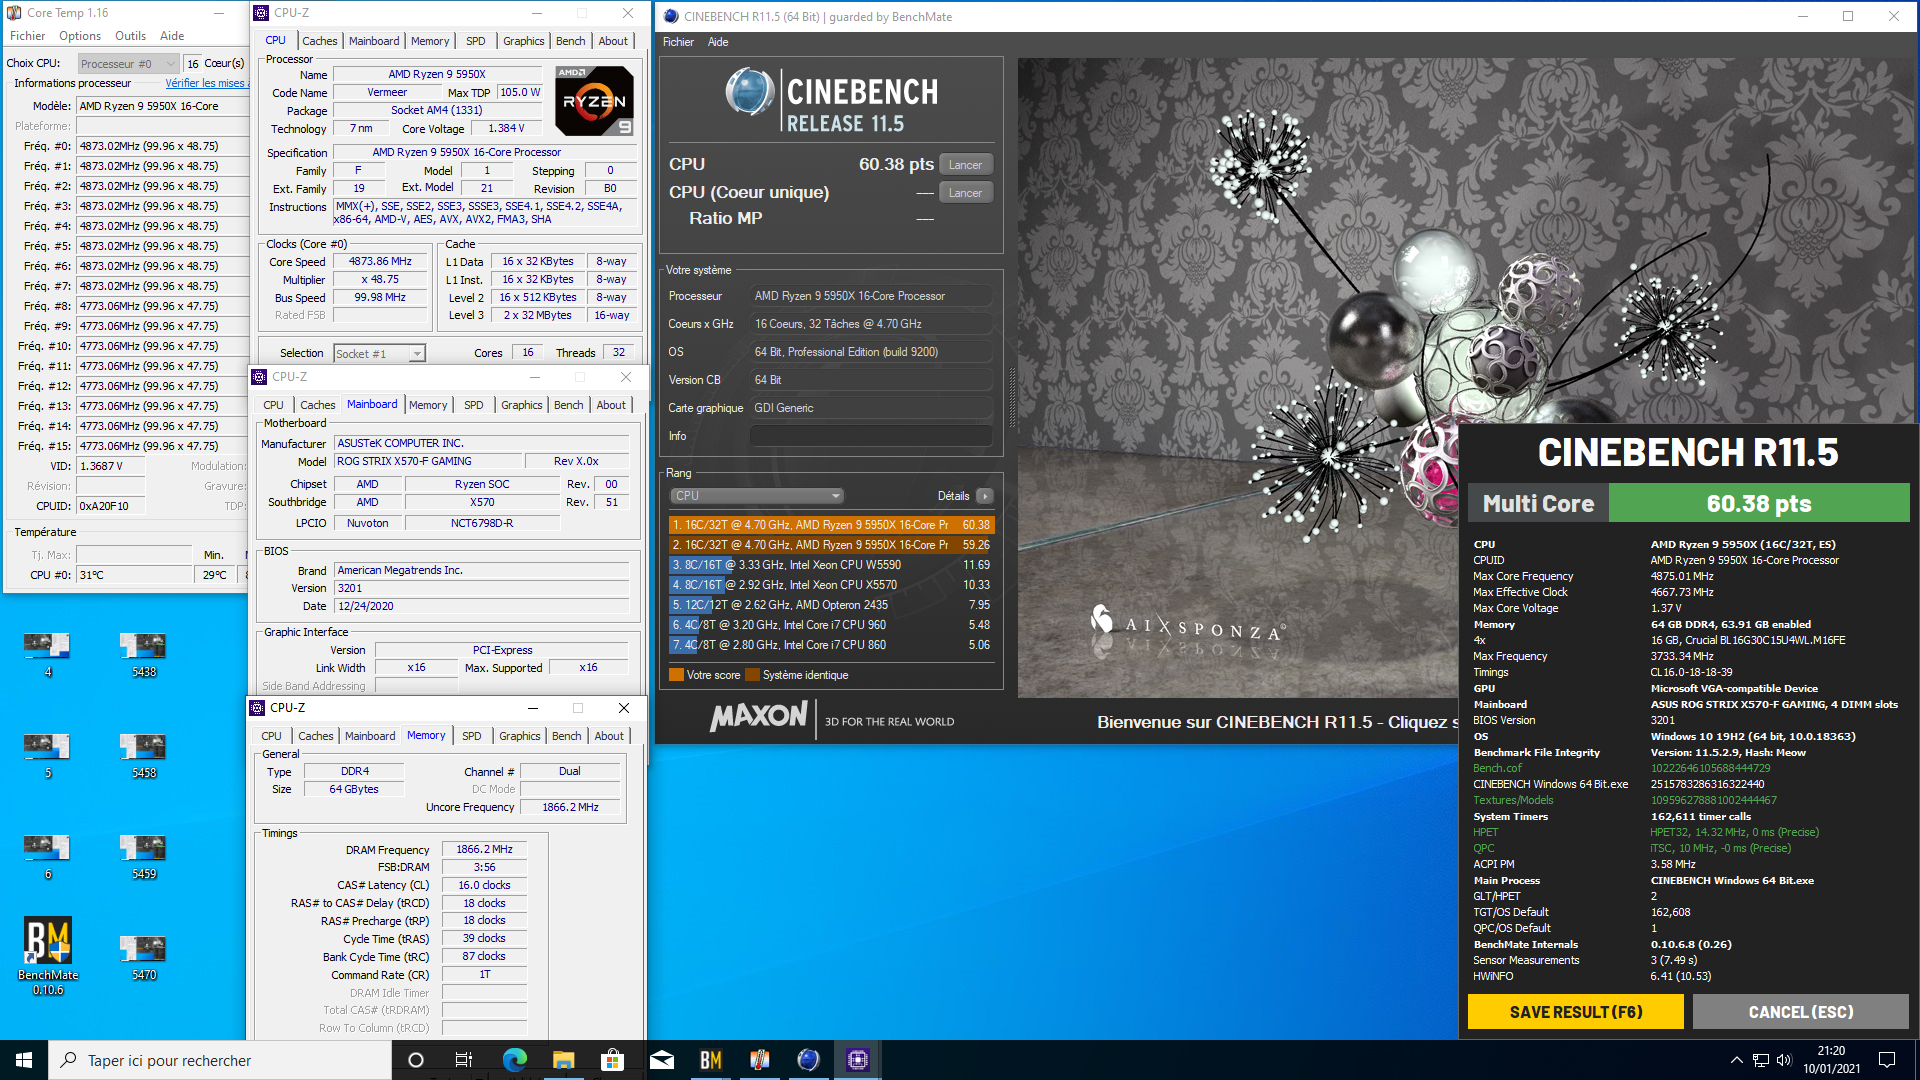This screenshot has width=1920, height=1080.
Task: Click the Cortana circle icon
Action: click(416, 1060)
